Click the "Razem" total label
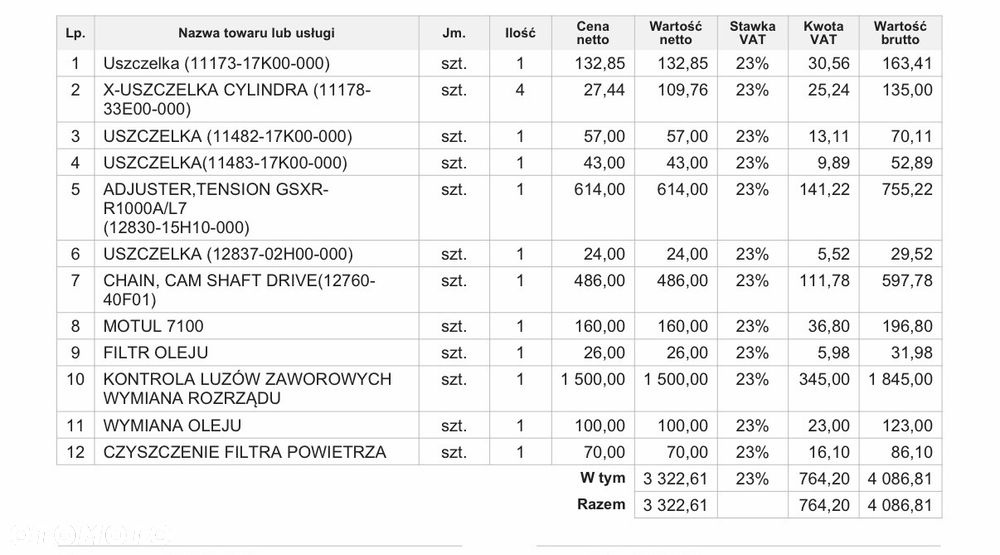 [x=601, y=505]
